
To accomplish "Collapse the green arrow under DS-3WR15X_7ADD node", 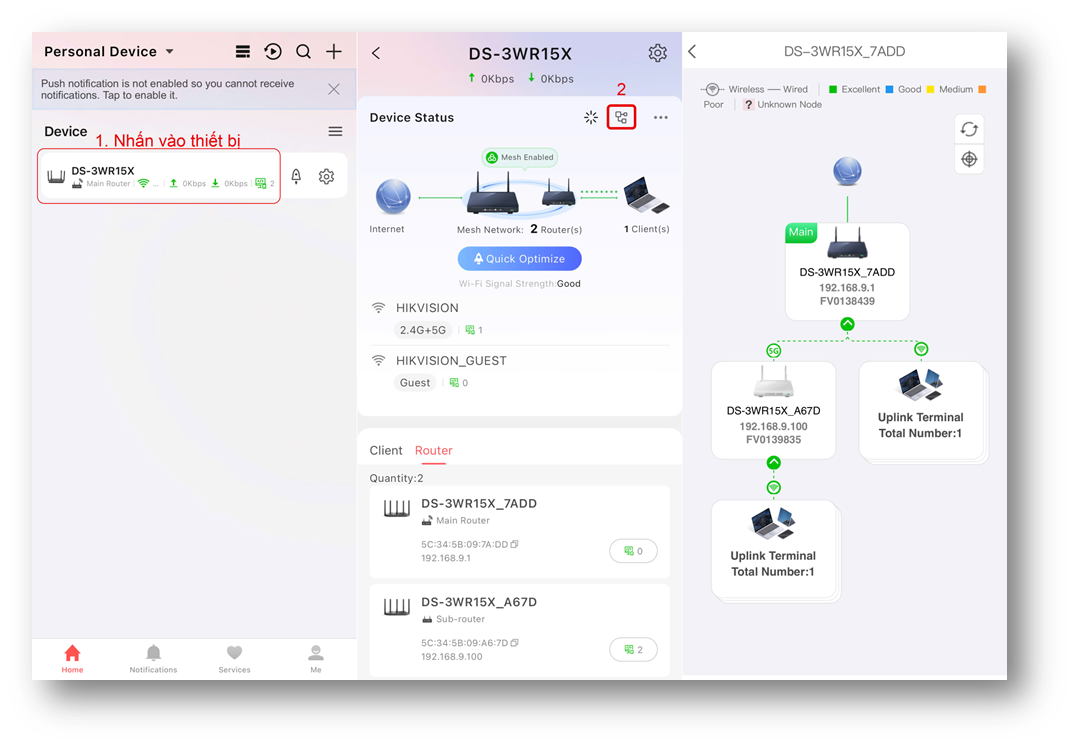I will (x=847, y=324).
